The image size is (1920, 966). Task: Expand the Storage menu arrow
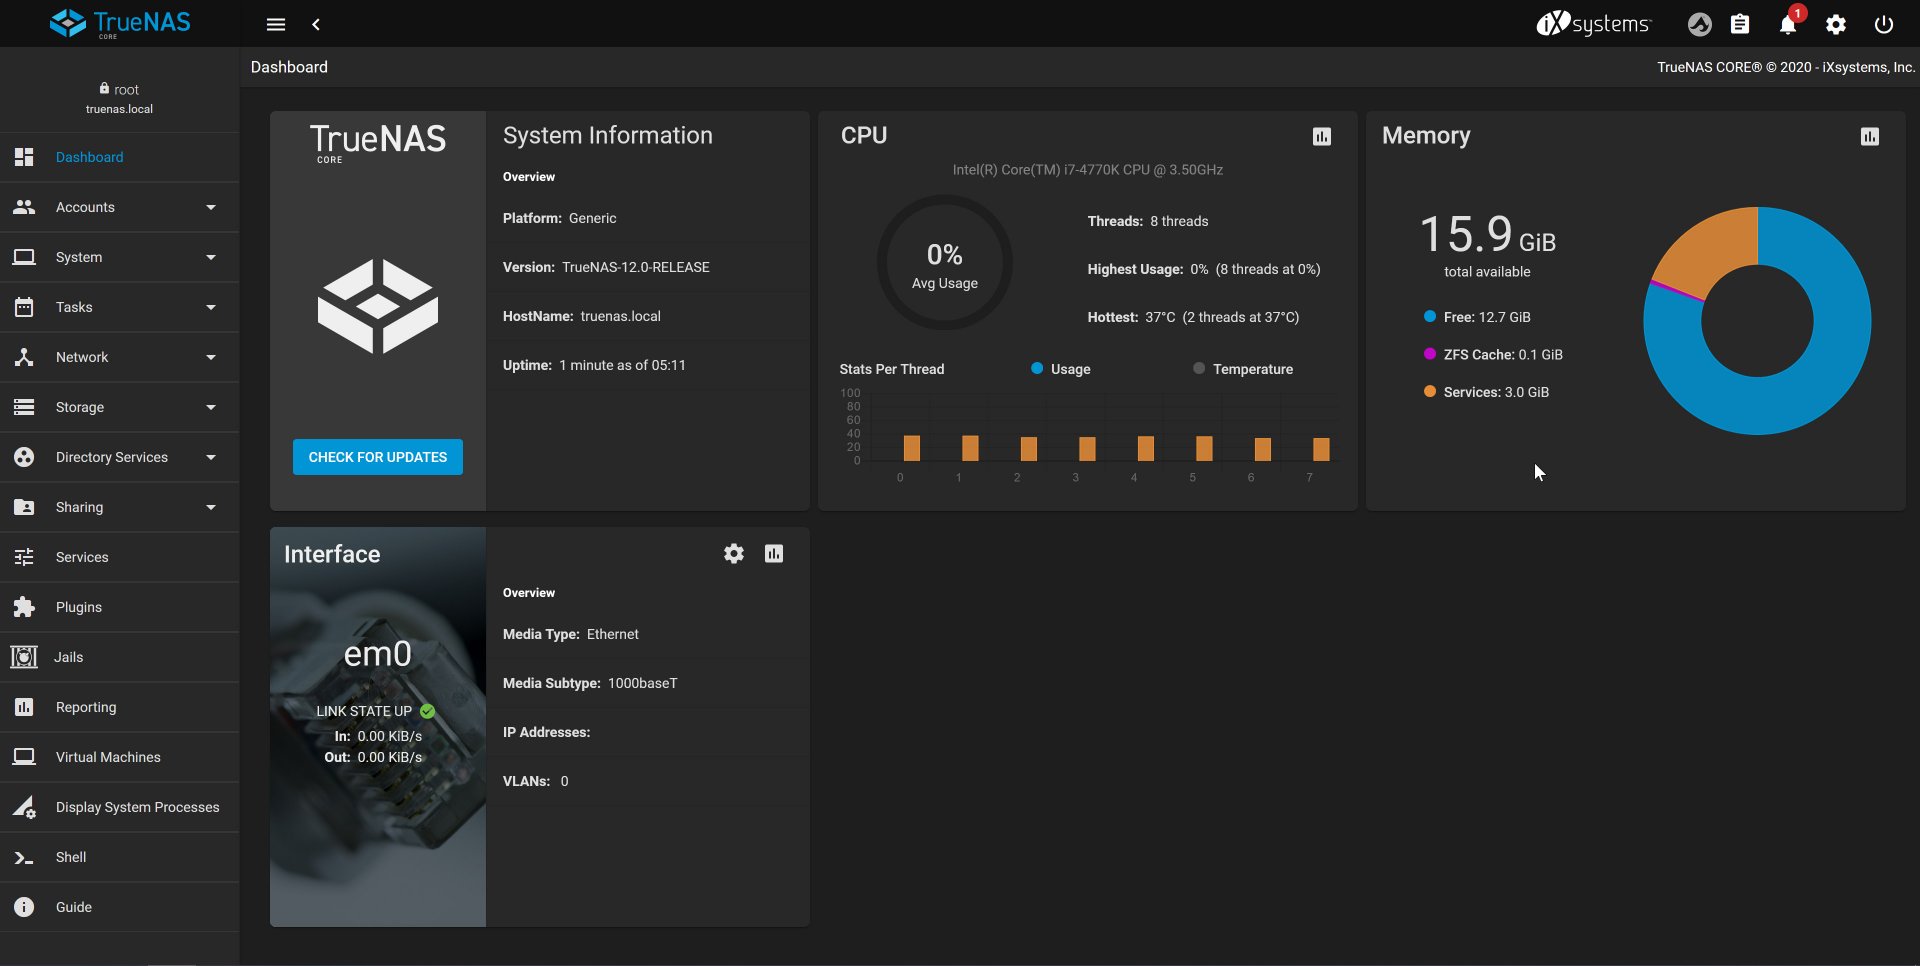(x=211, y=407)
